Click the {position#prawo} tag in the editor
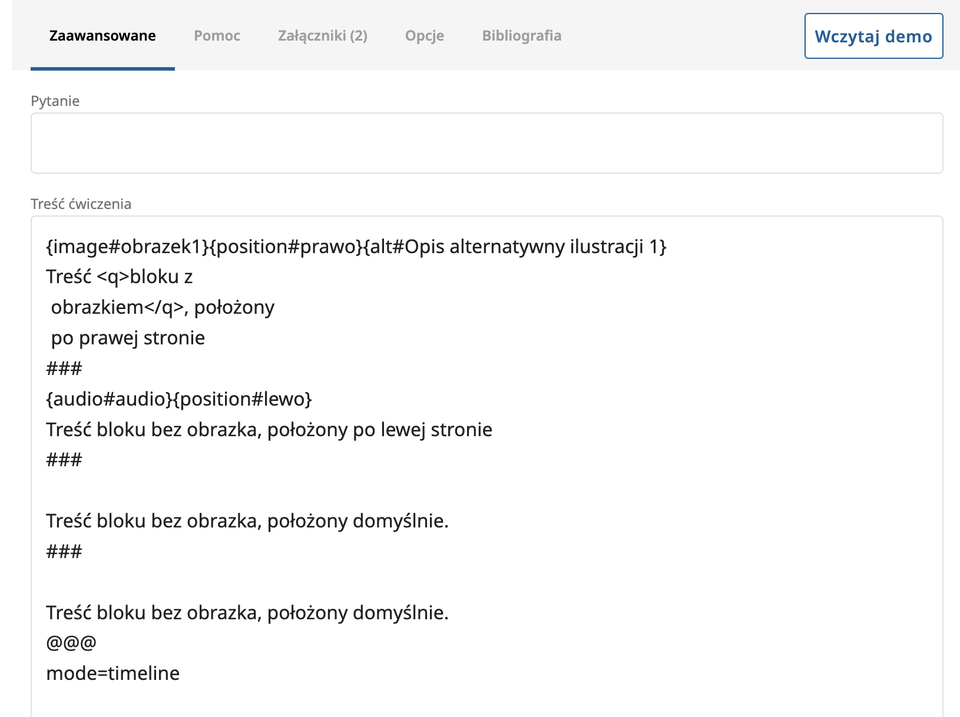The image size is (960, 717). 287,246
